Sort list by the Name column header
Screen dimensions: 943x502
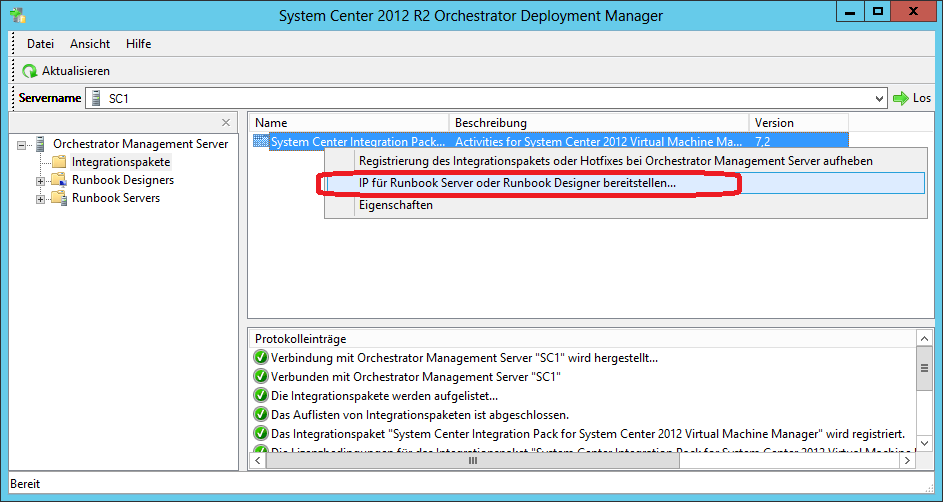[x=349, y=123]
